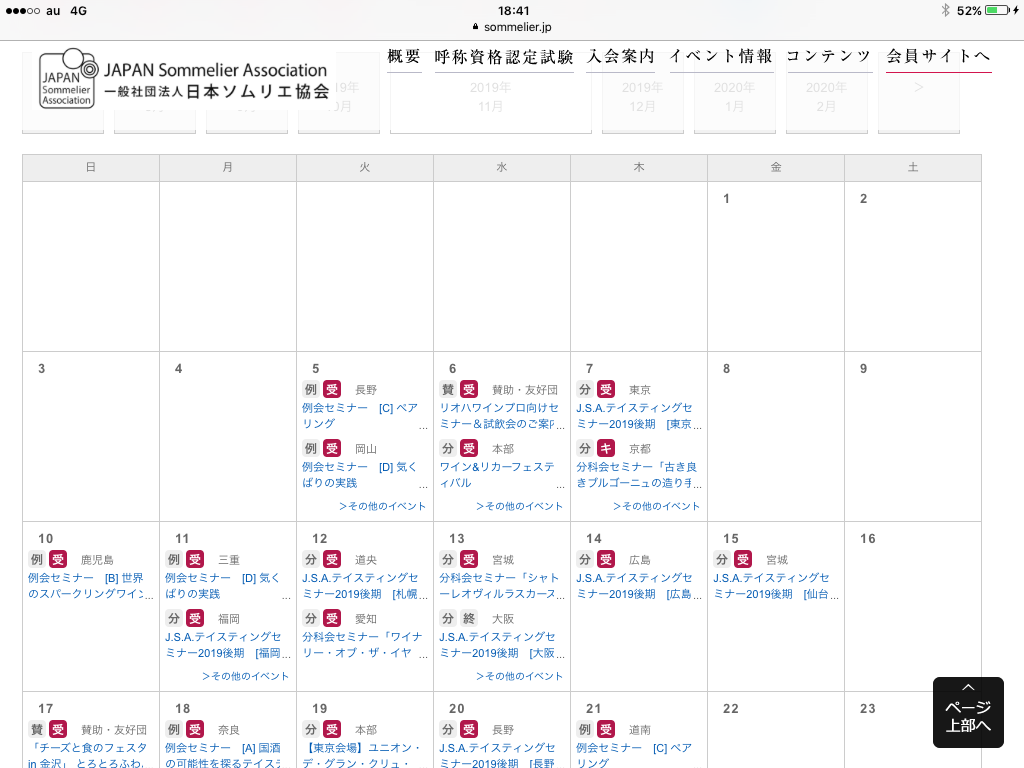Click the red キ badge beside 京都
Viewport: 1024px width, 768px height.
tap(607, 449)
